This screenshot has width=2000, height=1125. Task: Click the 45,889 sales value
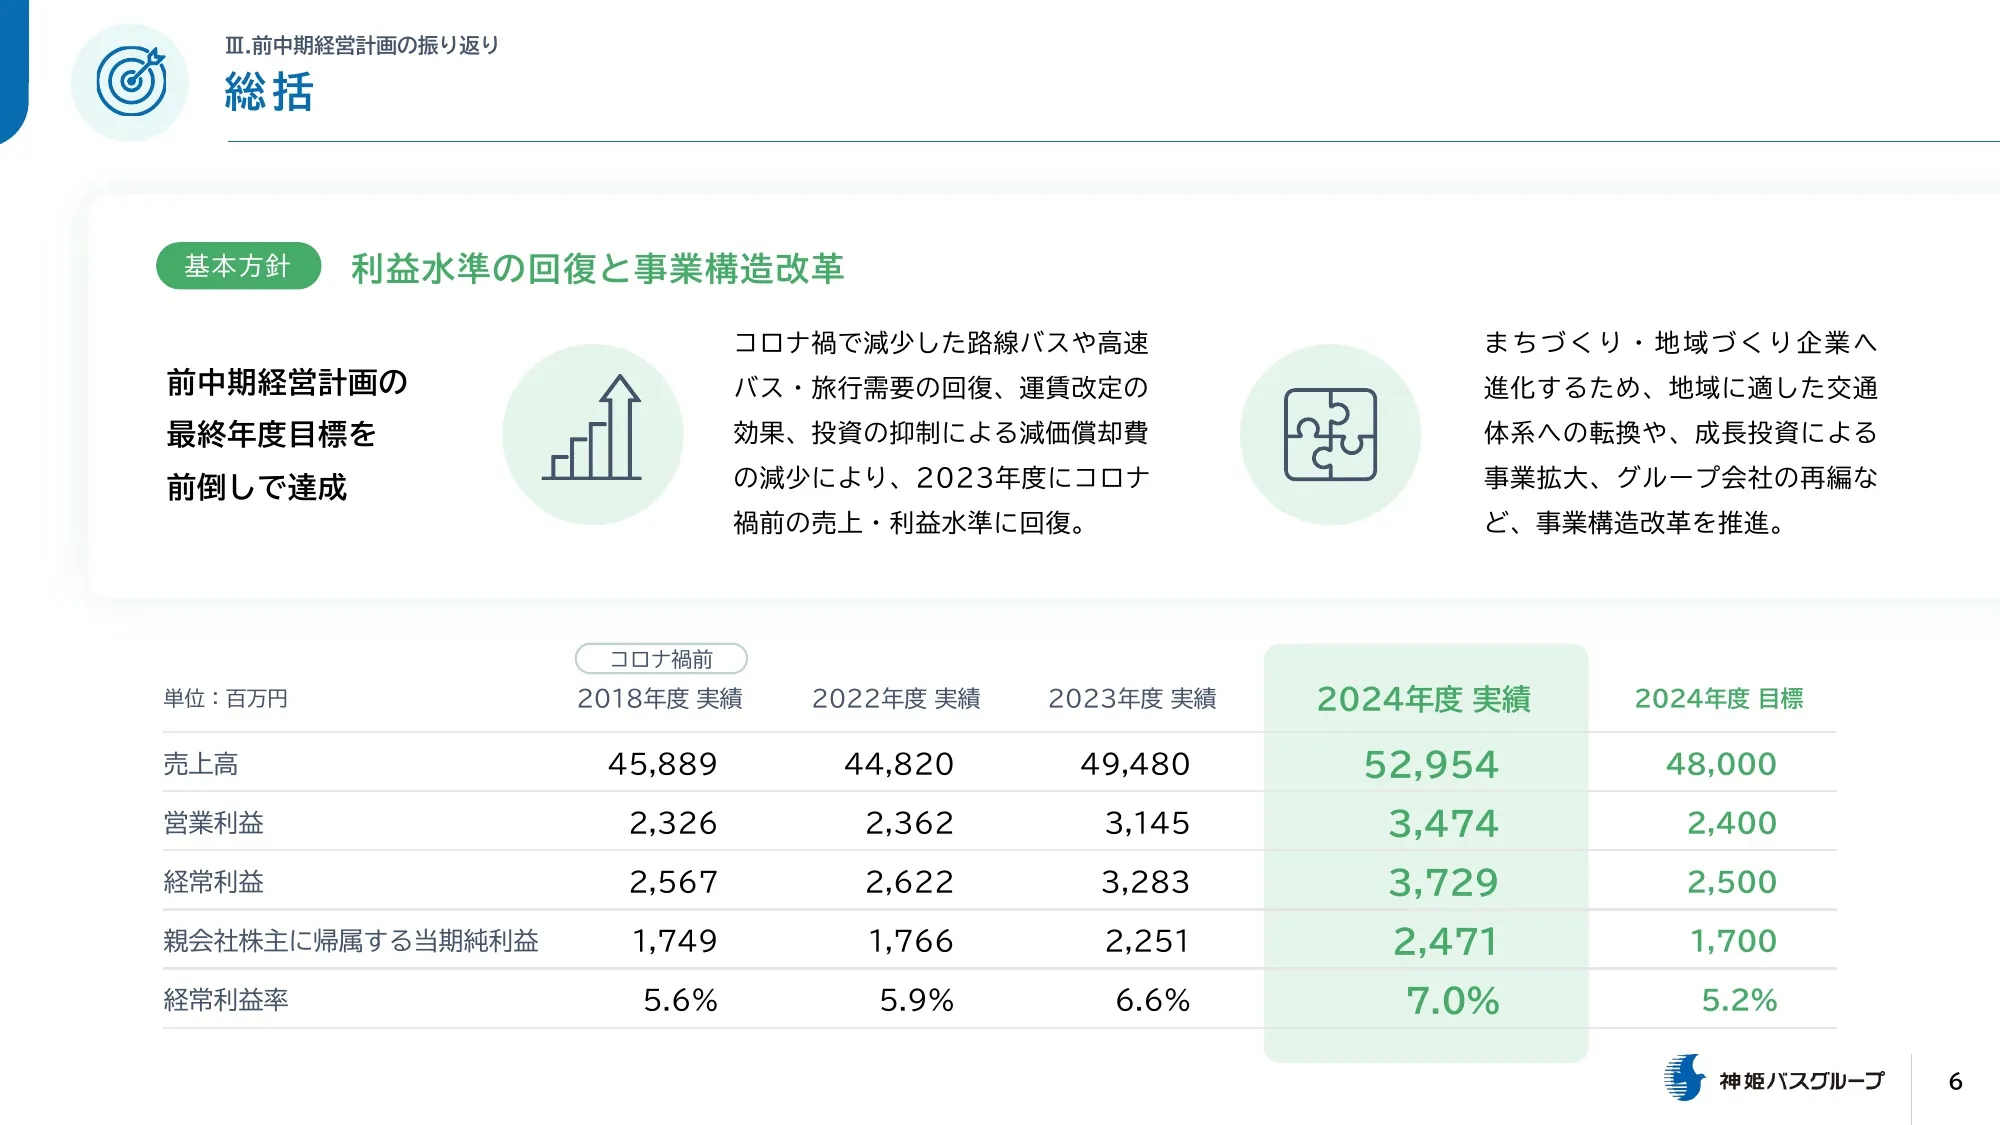[663, 764]
